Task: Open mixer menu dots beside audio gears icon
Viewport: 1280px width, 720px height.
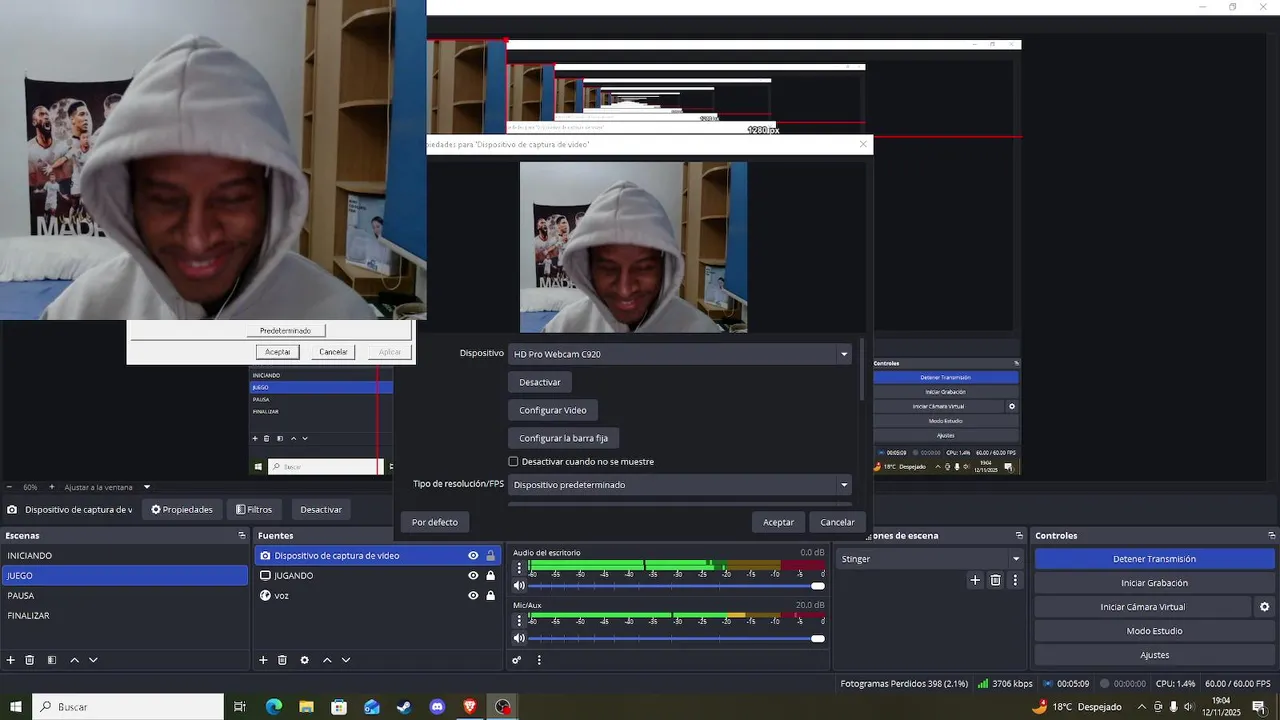Action: (x=539, y=660)
